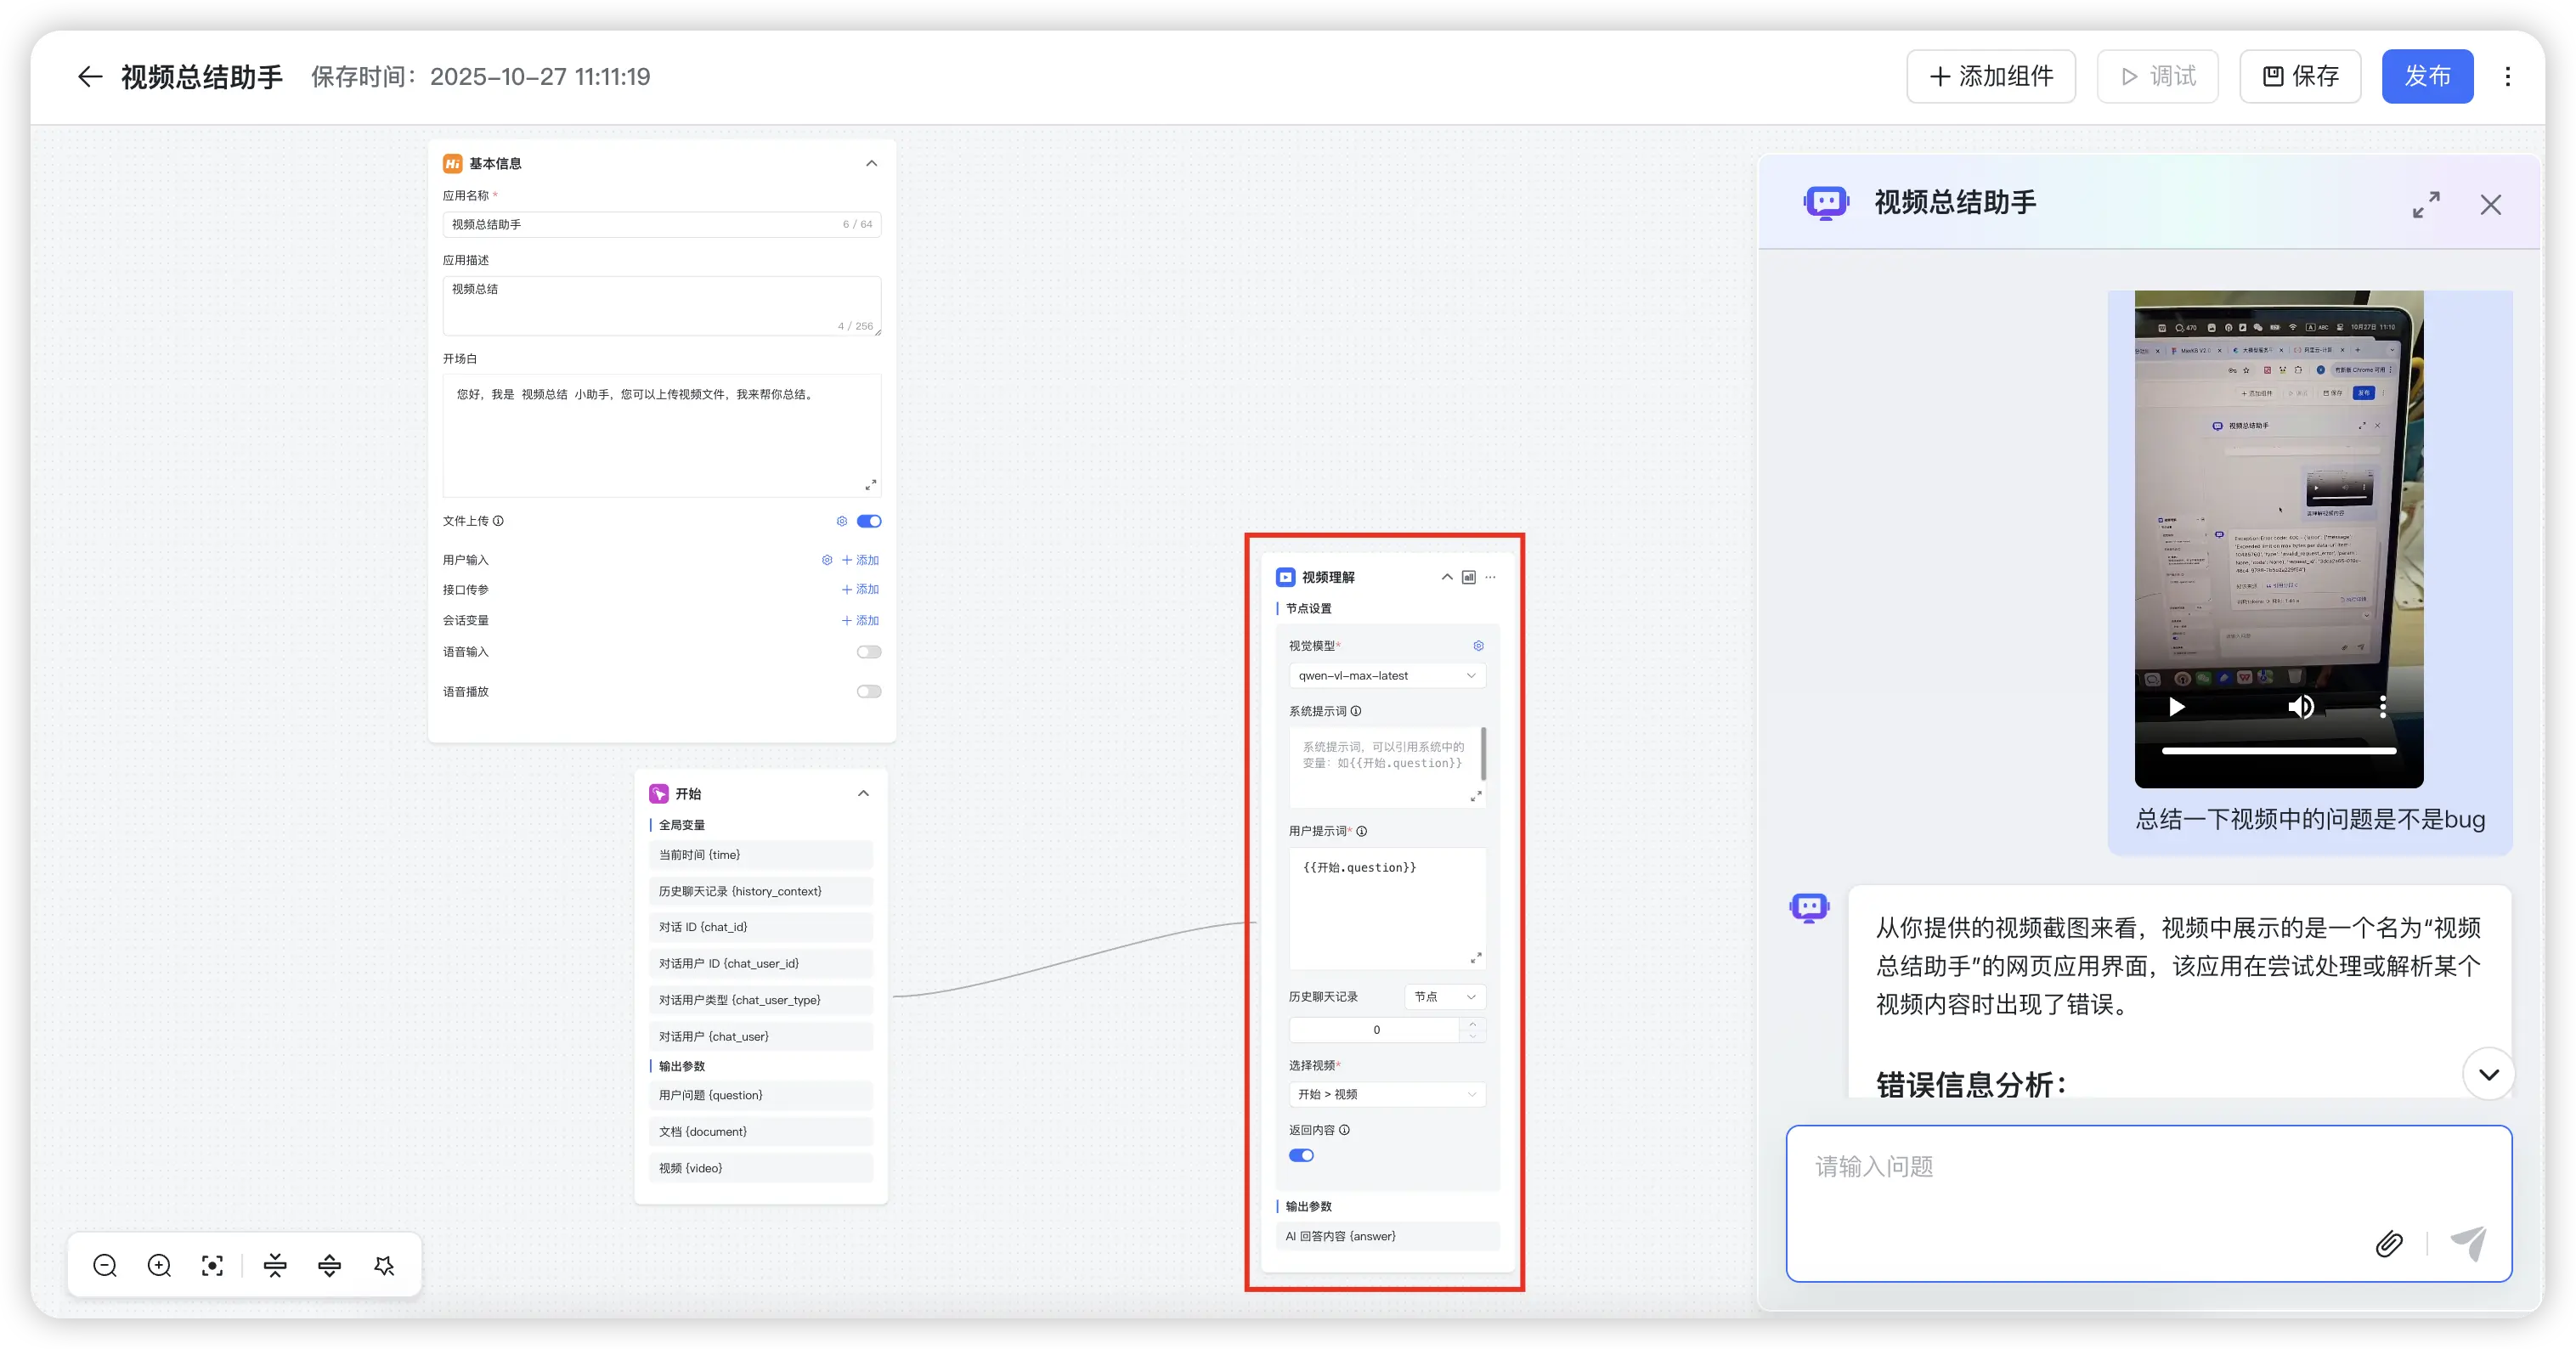Open the top-right vertical dots menu

(x=2507, y=77)
